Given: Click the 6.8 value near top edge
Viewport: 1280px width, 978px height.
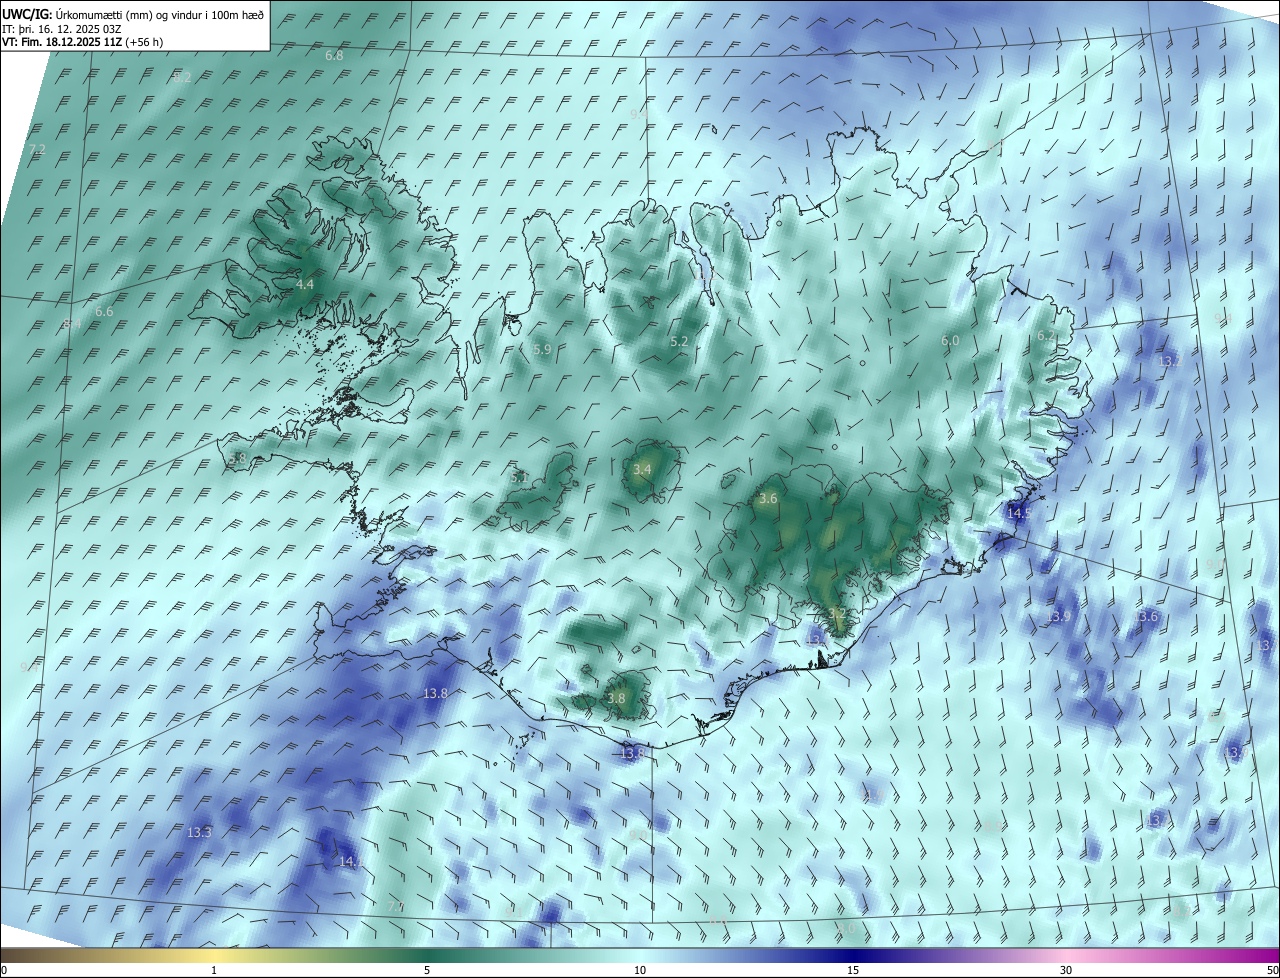Looking at the screenshot, I should pyautogui.click(x=334, y=56).
